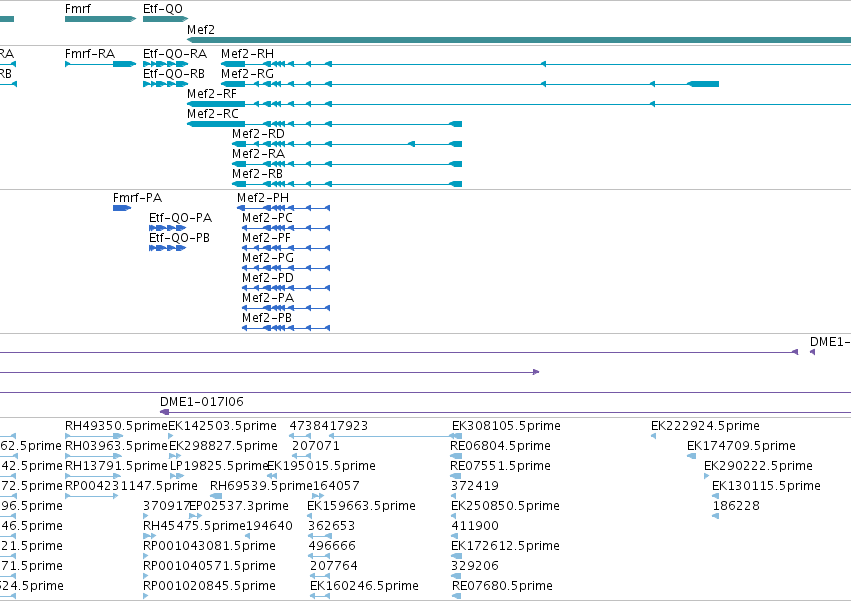This screenshot has height=601, width=851.
Task: Select the Fmrf gene bar
Action: coord(100,19)
